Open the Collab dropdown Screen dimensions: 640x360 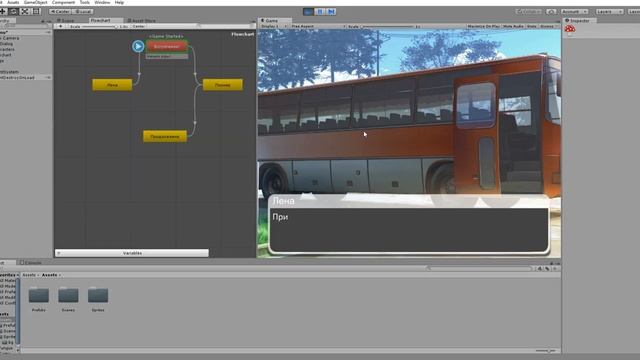tap(529, 11)
